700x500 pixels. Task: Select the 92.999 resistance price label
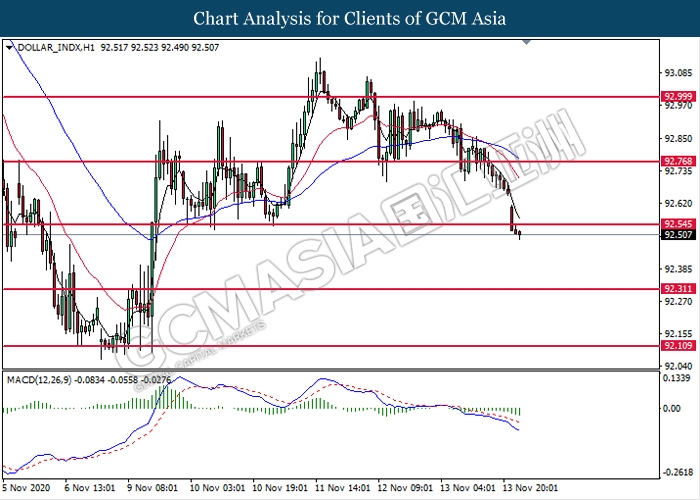(678, 97)
